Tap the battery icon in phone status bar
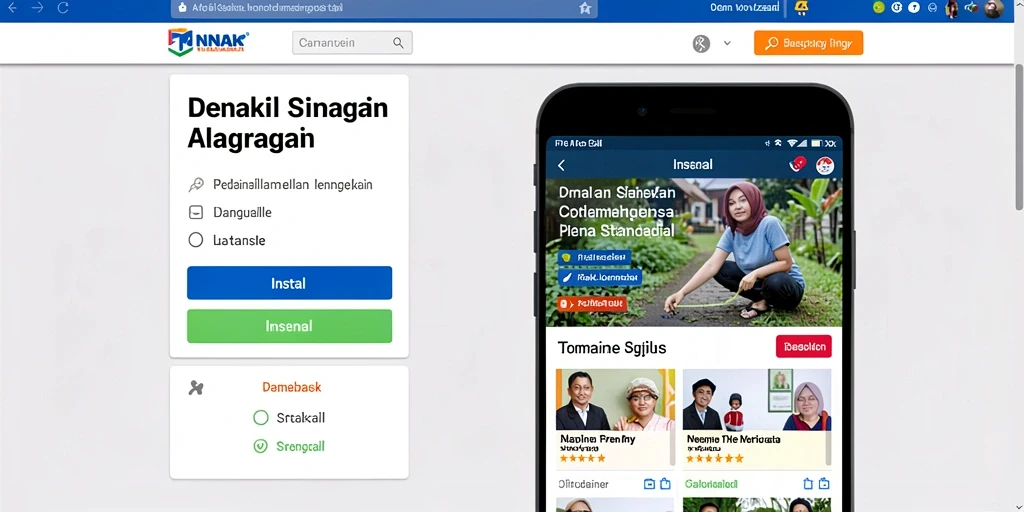 (x=817, y=143)
